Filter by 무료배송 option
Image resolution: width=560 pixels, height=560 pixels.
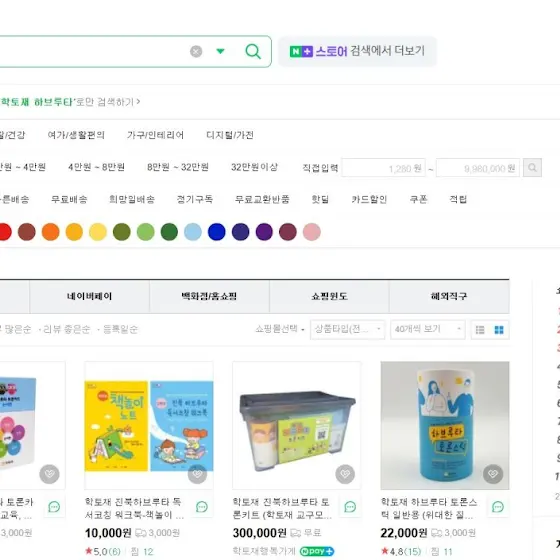point(69,199)
